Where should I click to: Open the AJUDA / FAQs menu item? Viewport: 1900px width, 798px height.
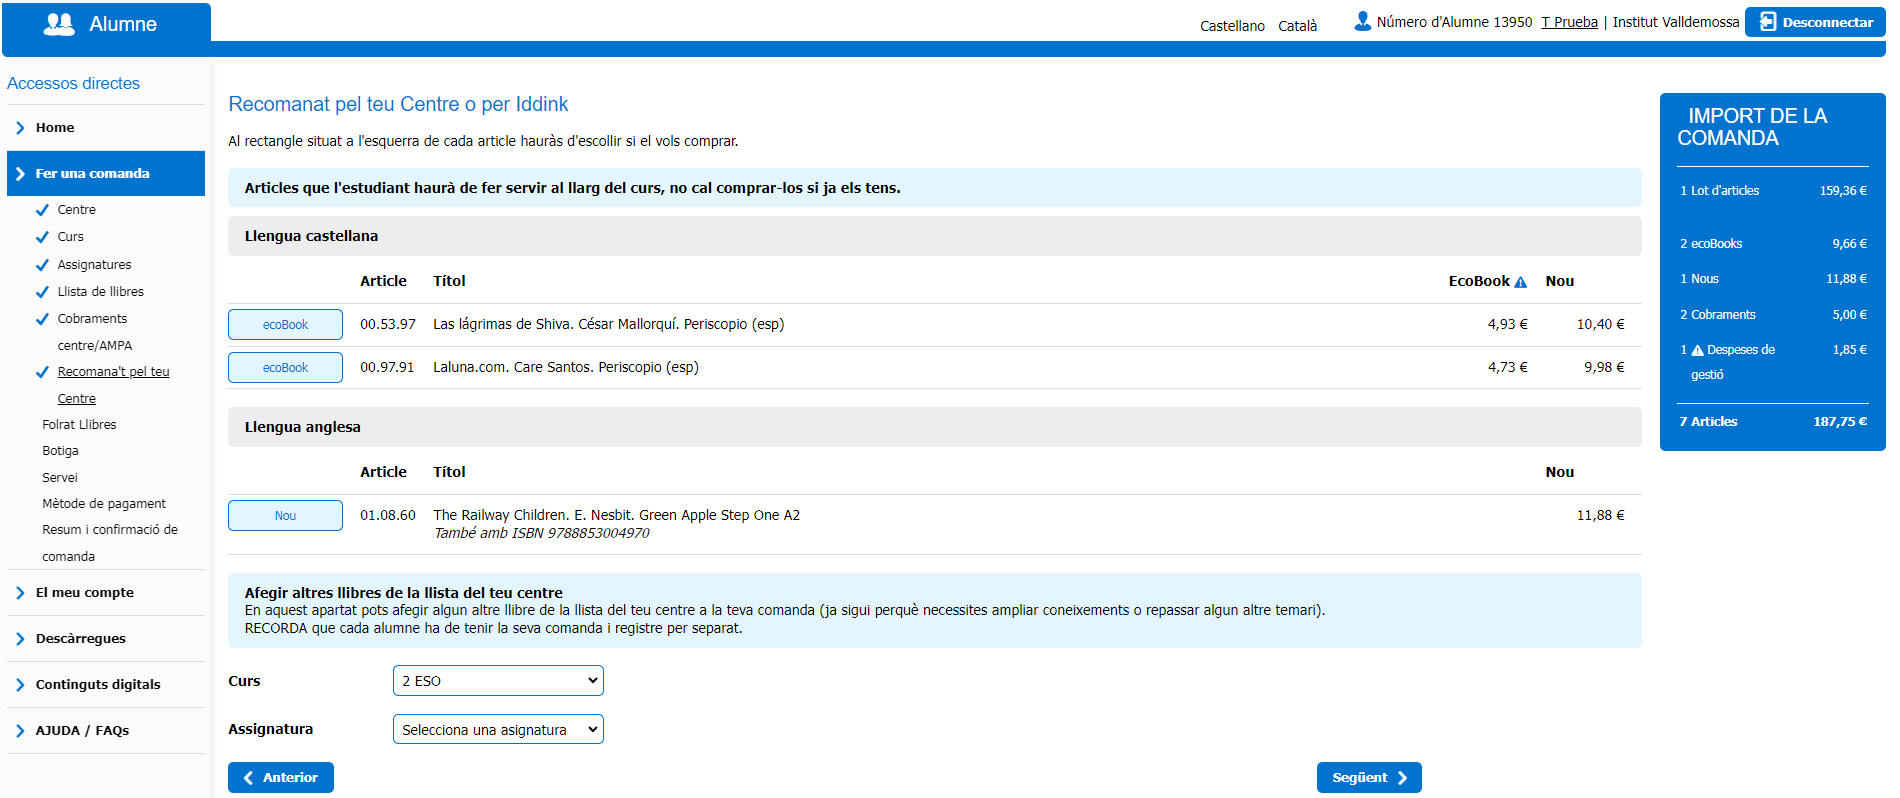pos(82,731)
